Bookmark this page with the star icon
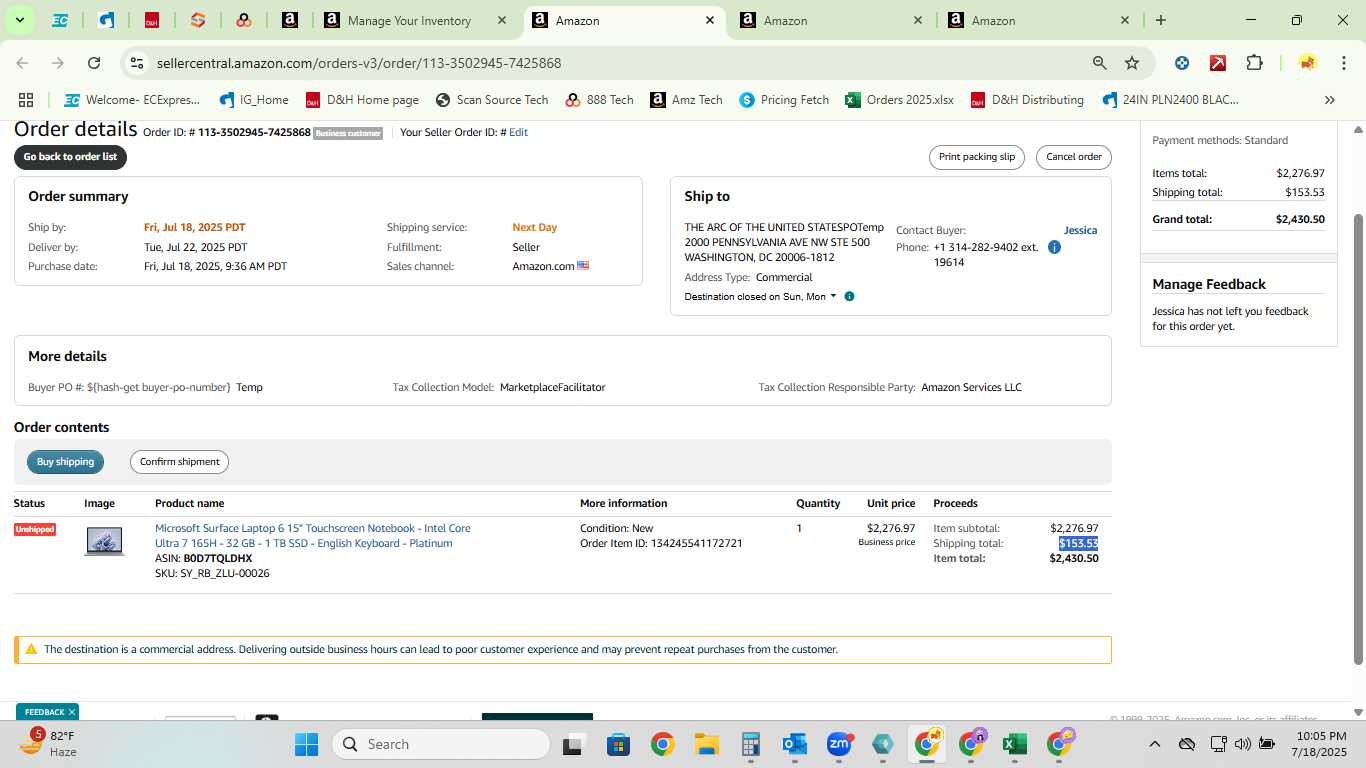 (x=1132, y=63)
